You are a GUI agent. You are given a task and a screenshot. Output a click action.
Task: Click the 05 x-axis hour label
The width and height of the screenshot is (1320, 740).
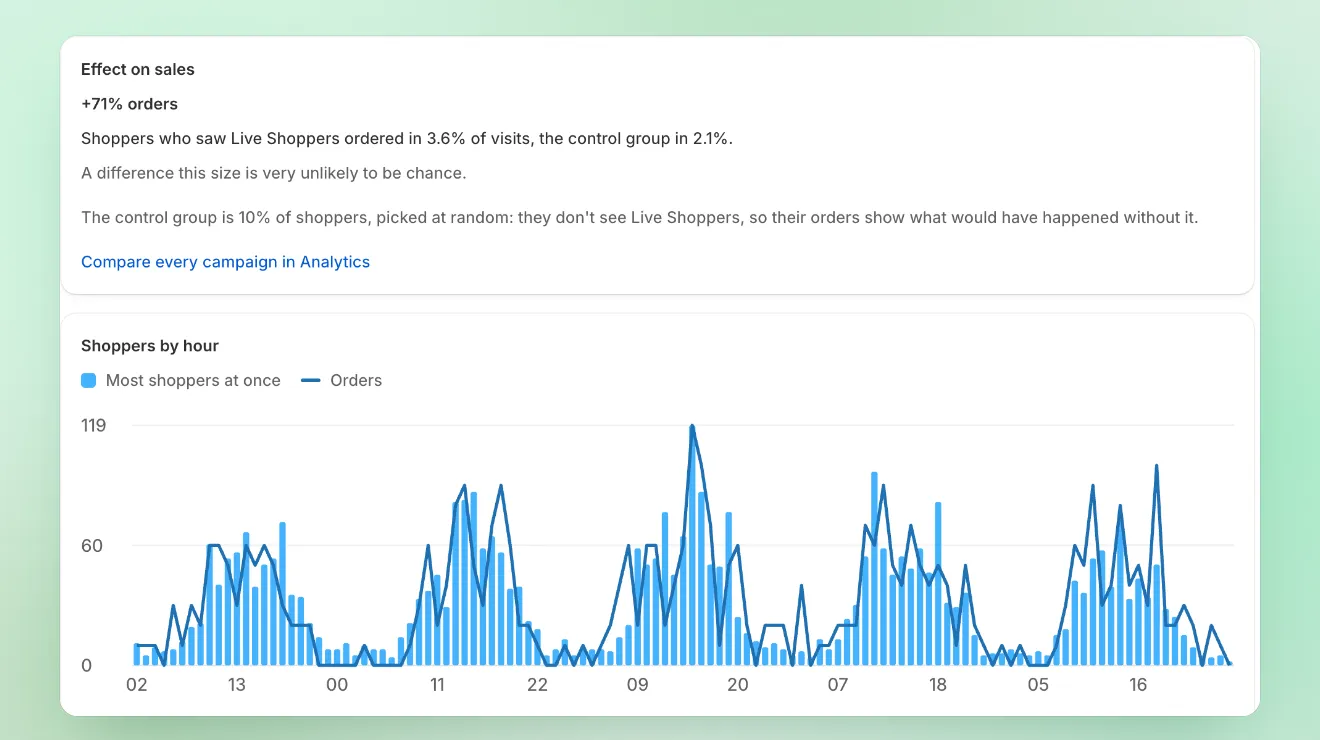point(1038,685)
